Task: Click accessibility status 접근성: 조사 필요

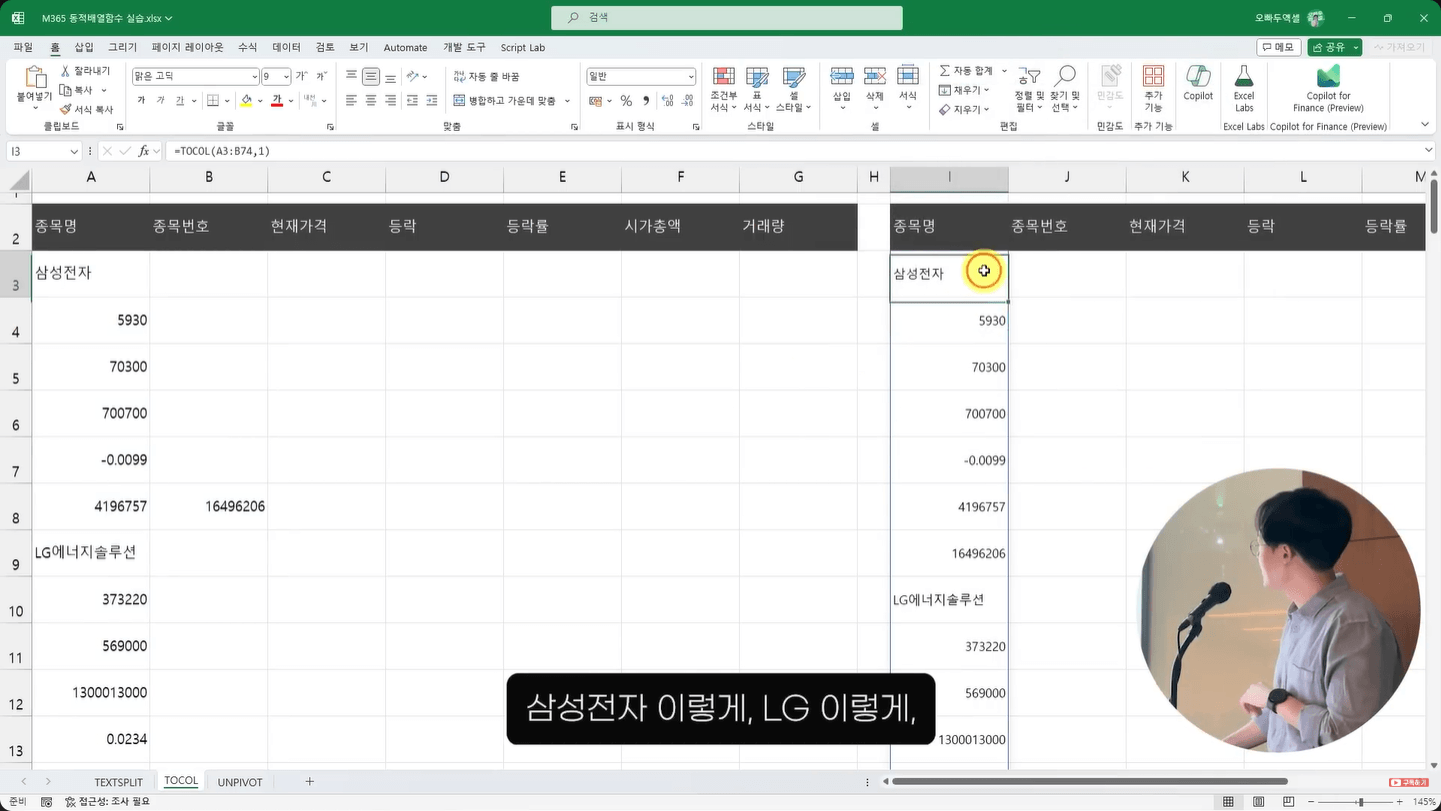Action: pos(107,802)
